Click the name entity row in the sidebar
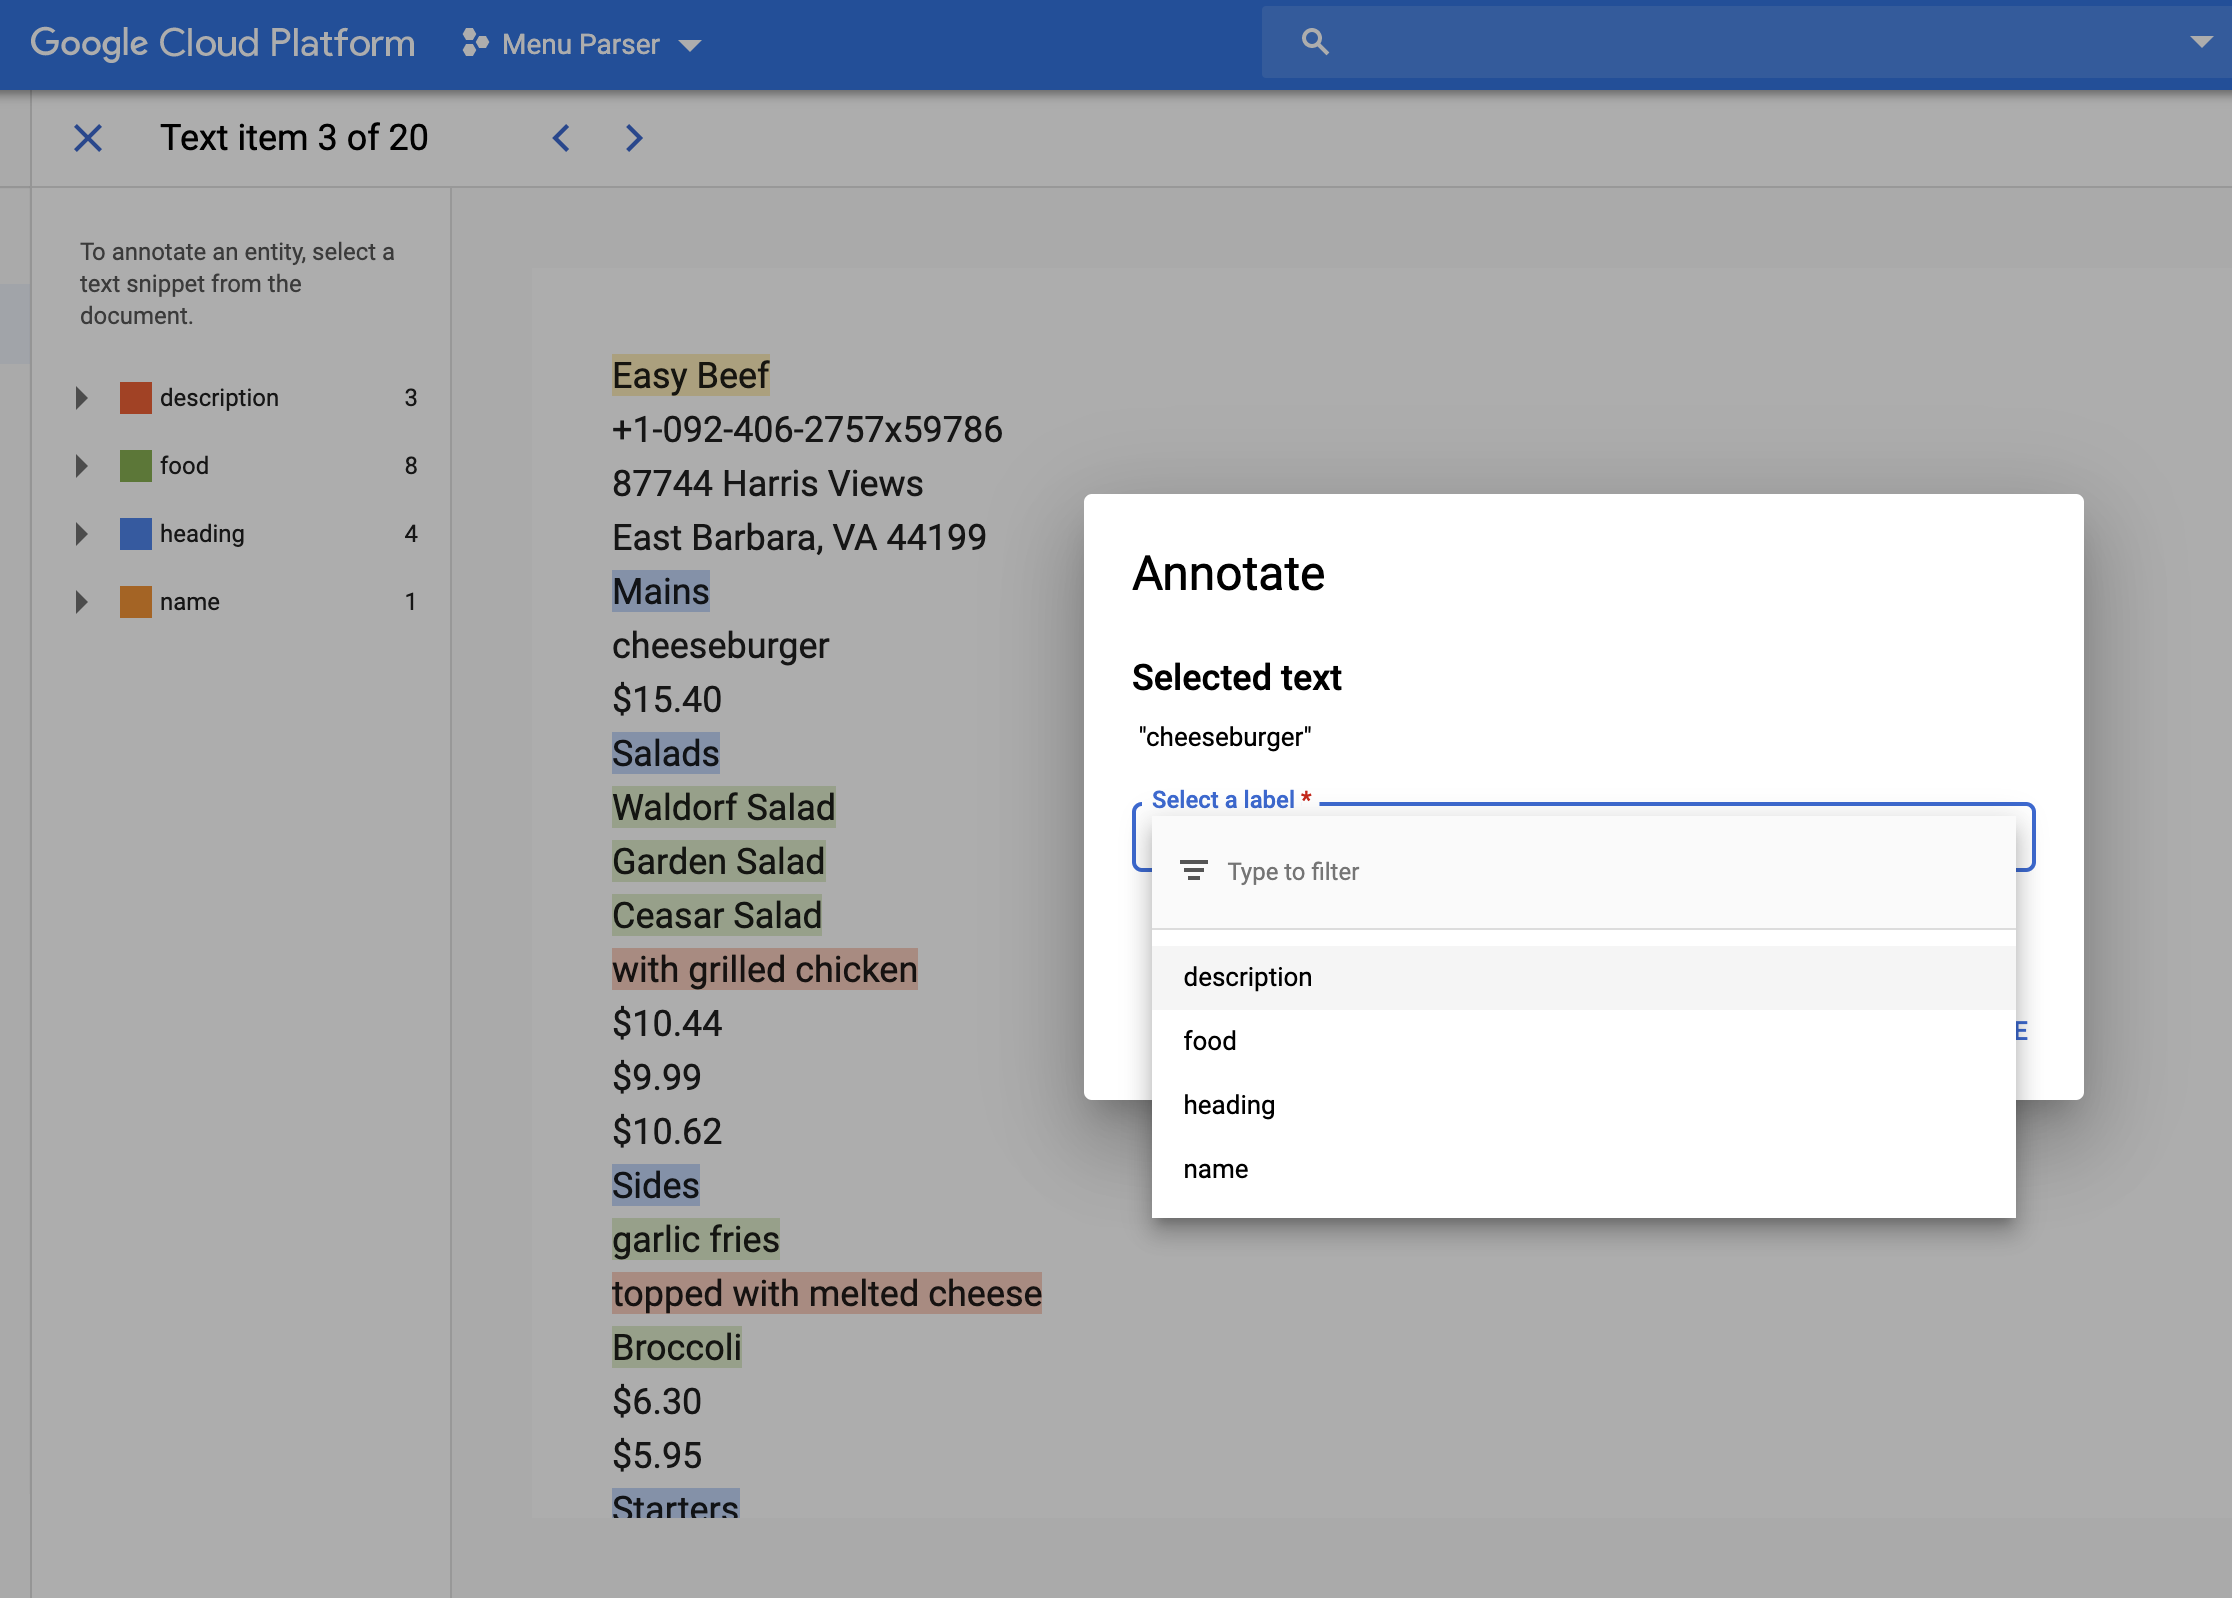 190,601
